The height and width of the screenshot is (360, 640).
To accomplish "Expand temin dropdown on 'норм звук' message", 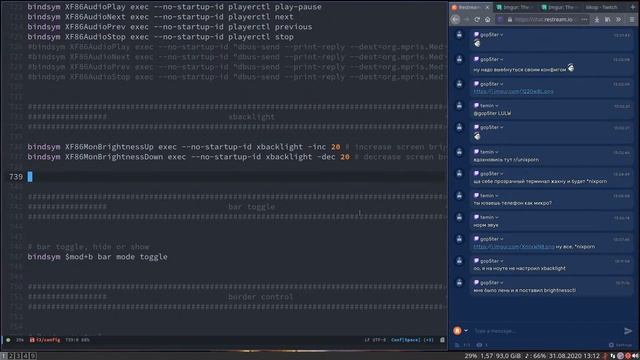I will point(497,217).
